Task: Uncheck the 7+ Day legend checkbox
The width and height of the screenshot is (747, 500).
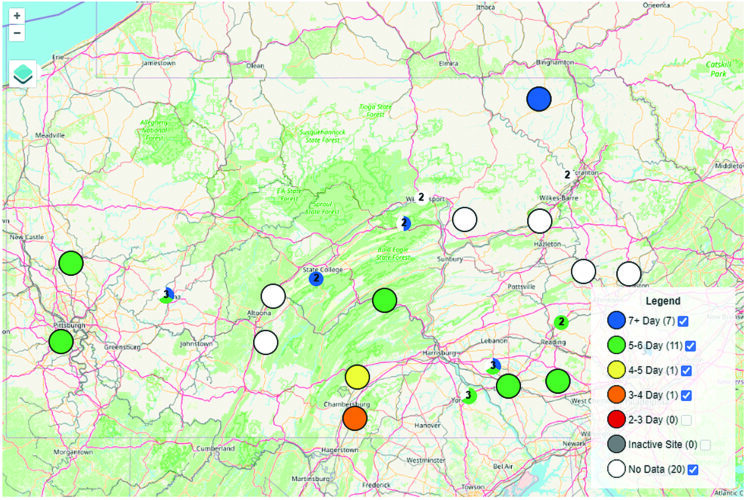Action: 683,321
